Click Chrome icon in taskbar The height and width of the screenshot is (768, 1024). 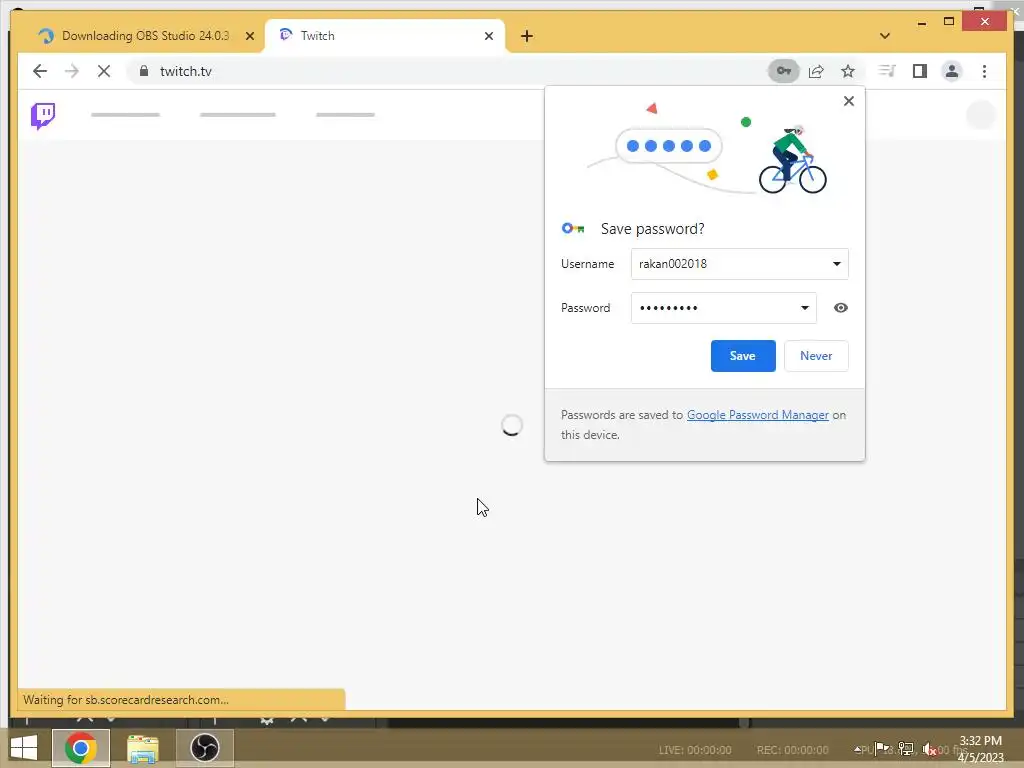80,748
